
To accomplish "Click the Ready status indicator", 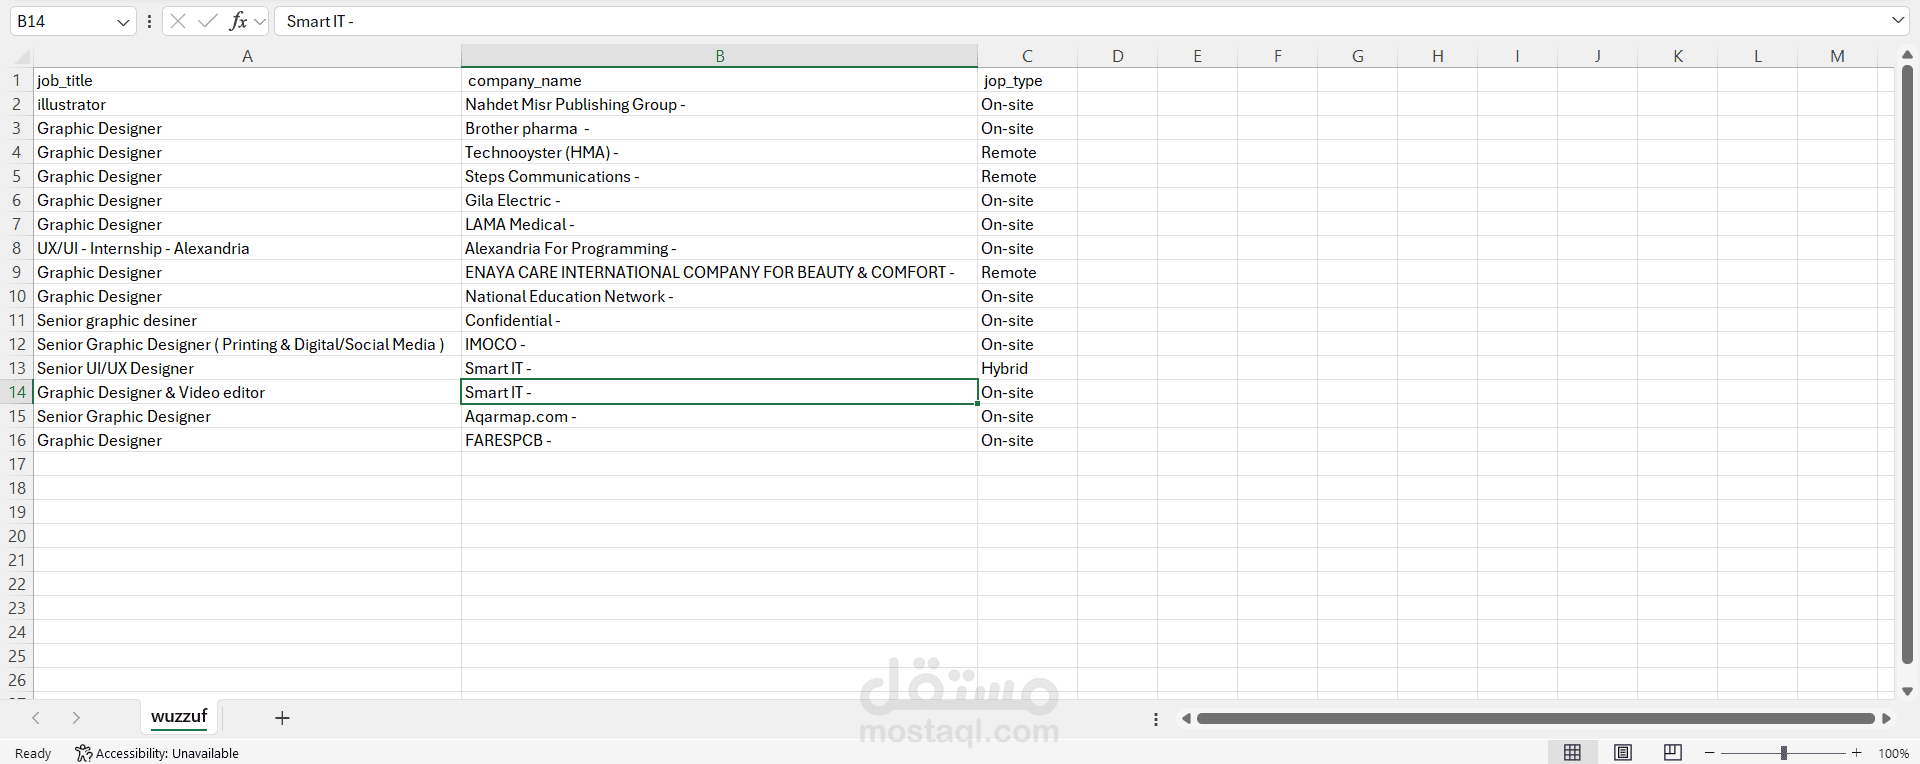I will [33, 753].
